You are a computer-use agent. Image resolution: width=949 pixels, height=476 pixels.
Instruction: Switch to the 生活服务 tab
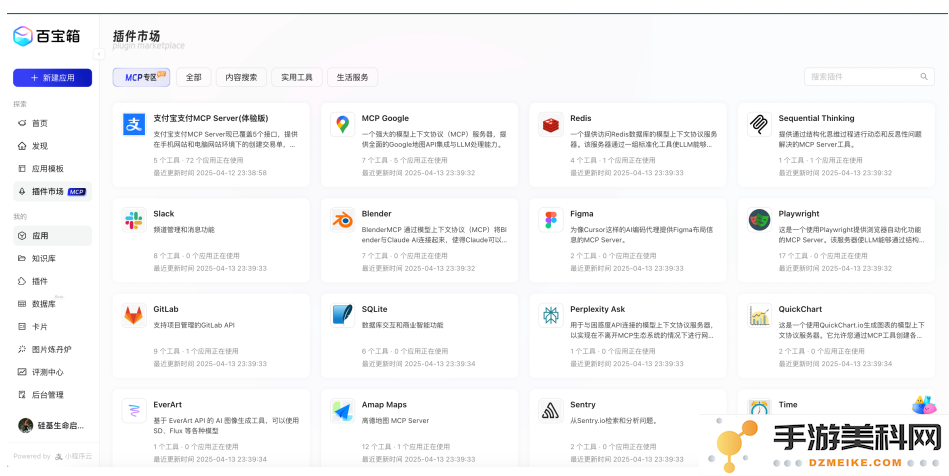[x=352, y=78]
